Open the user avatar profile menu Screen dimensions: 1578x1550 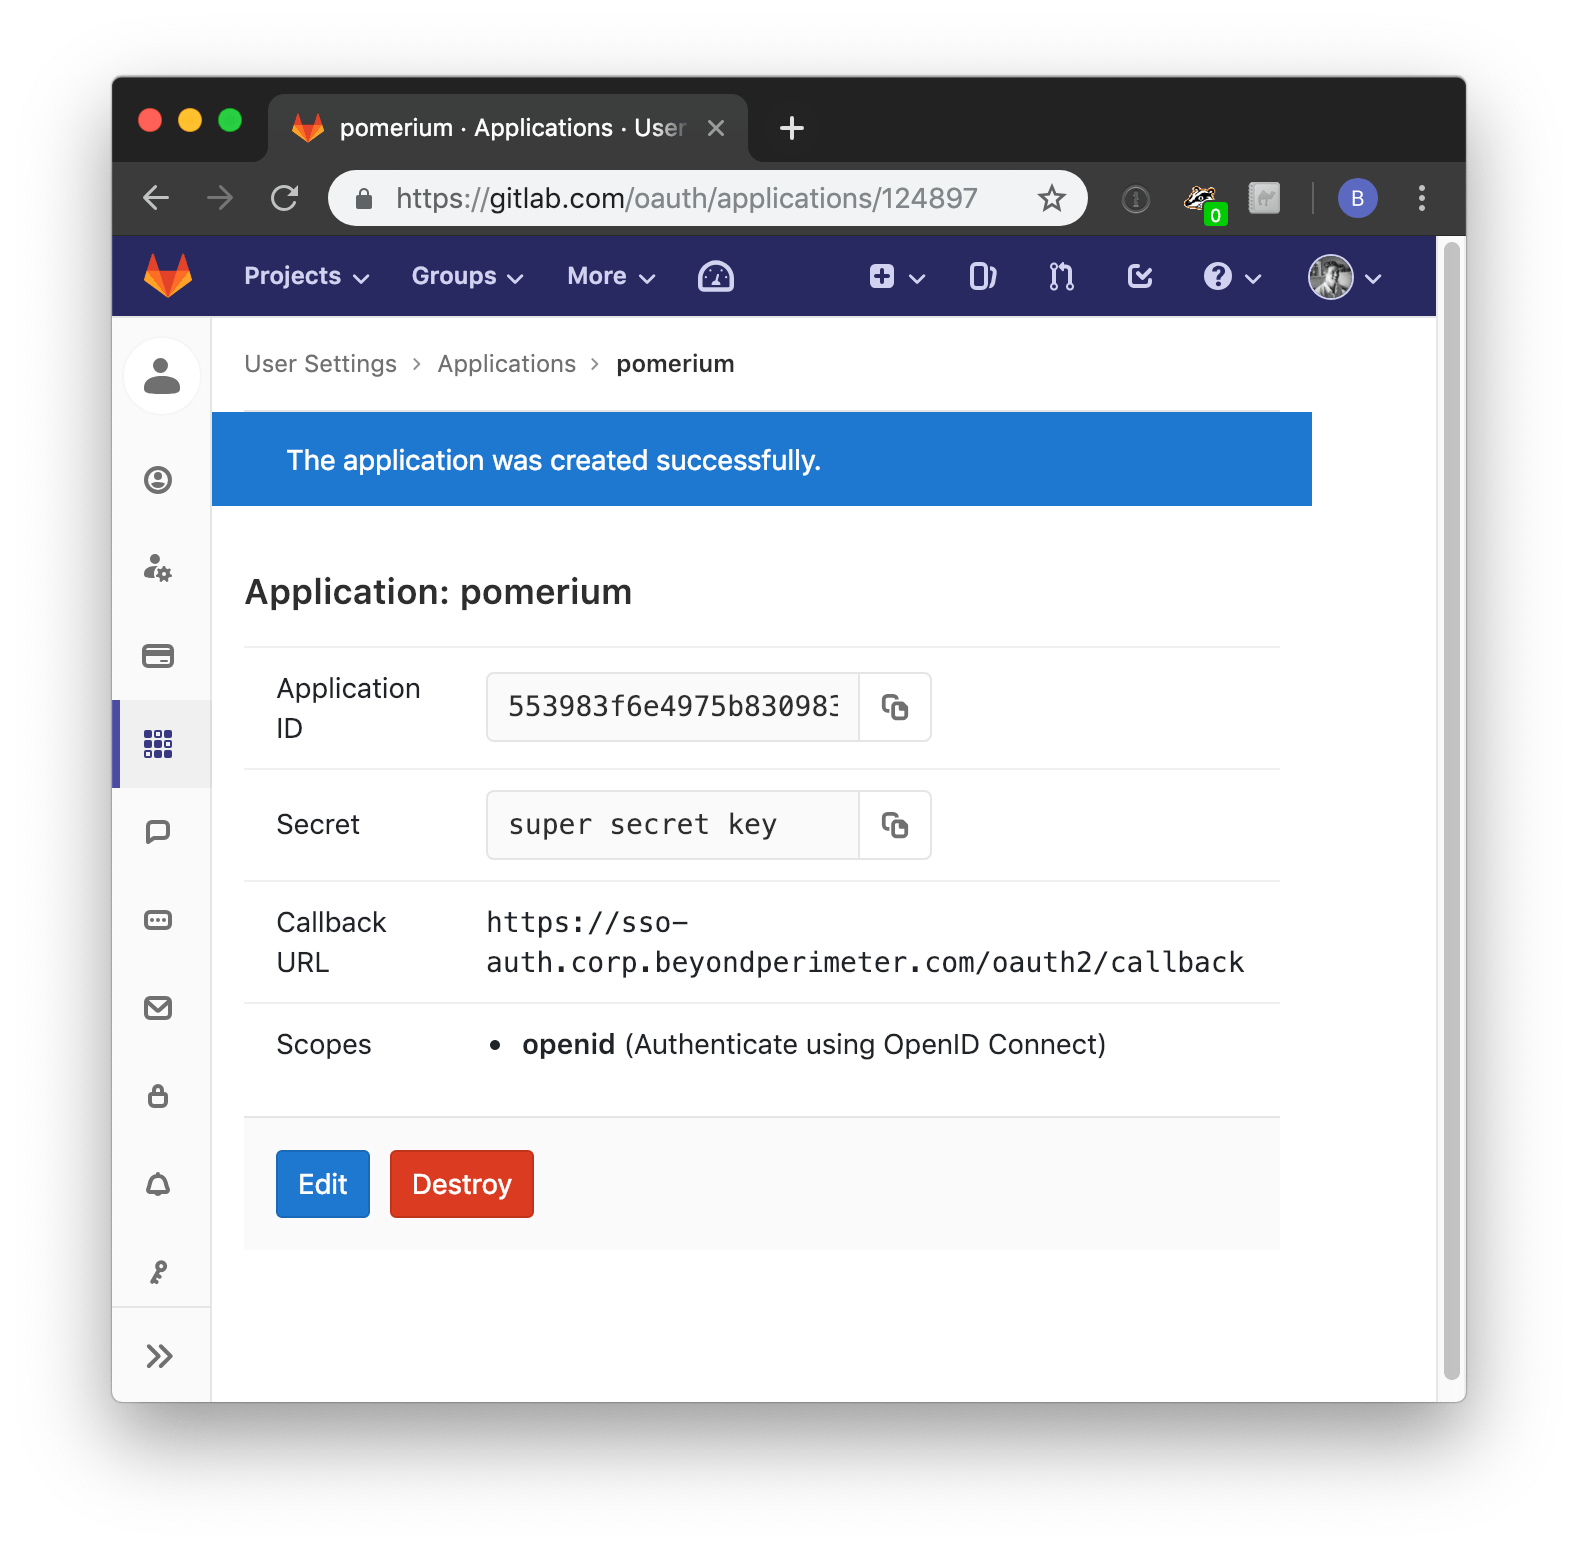[x=1345, y=277]
